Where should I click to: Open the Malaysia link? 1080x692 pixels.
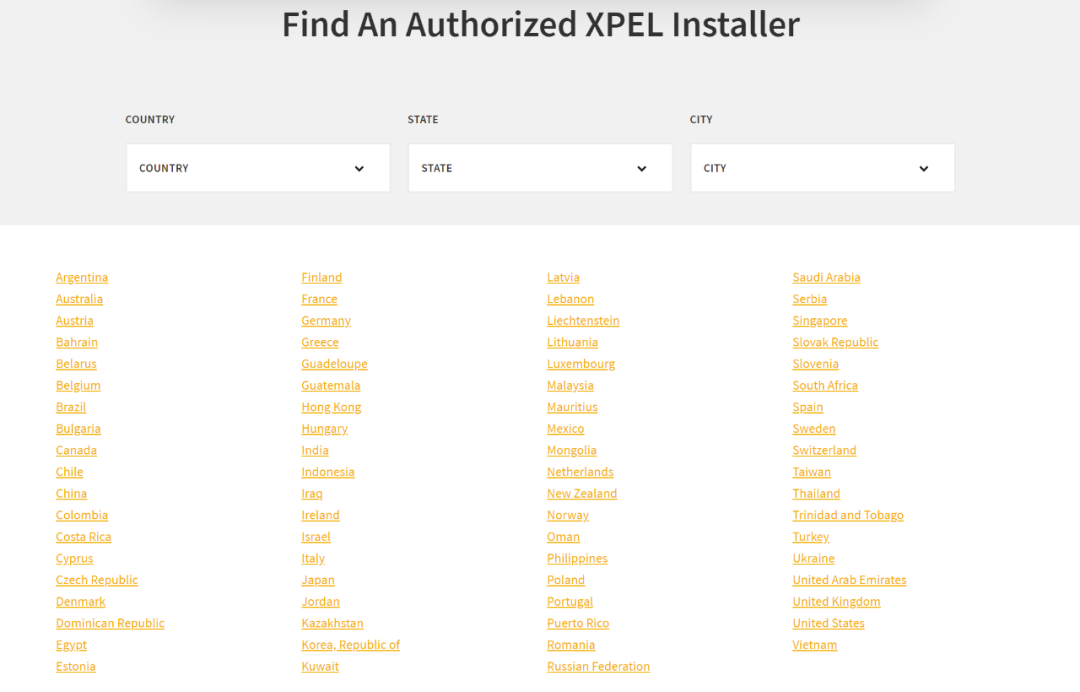click(x=570, y=386)
